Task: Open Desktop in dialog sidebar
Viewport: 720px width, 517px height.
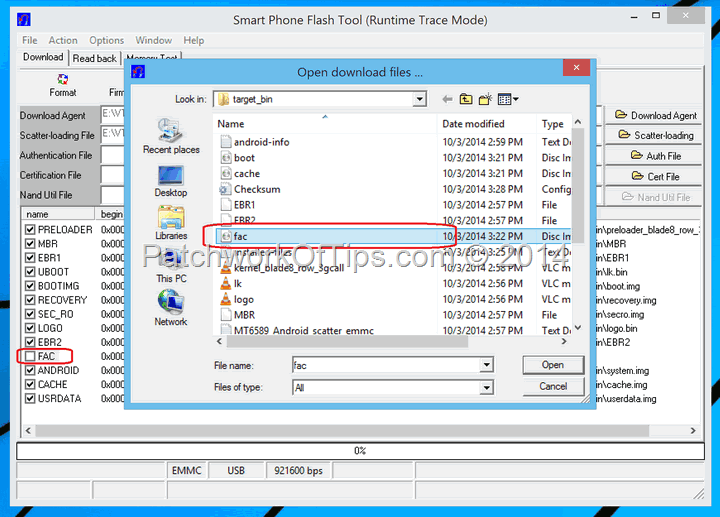Action: click(171, 181)
